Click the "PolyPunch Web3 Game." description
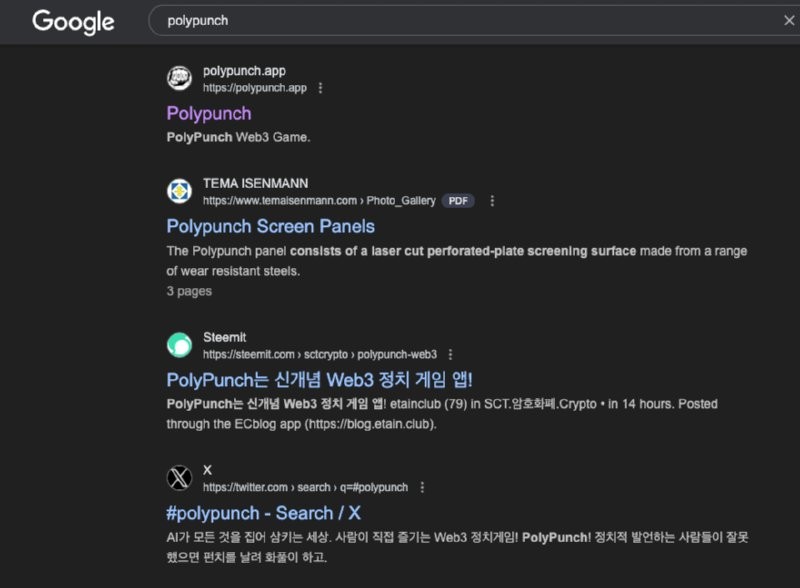 (238, 137)
